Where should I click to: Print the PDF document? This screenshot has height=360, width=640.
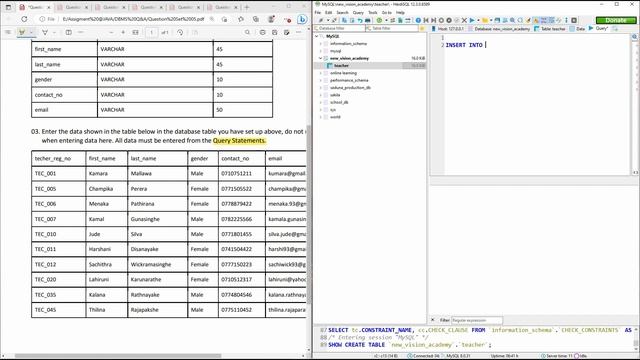(x=262, y=32)
